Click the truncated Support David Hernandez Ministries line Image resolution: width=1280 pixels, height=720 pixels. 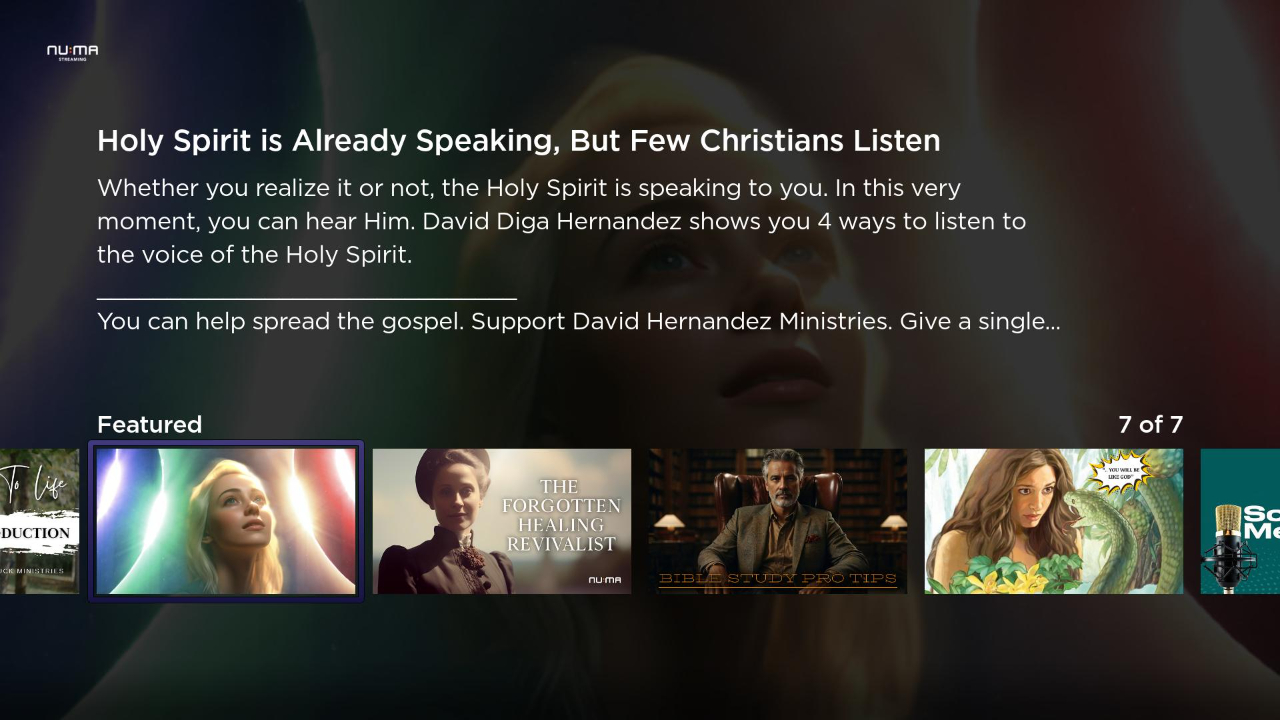tap(578, 322)
